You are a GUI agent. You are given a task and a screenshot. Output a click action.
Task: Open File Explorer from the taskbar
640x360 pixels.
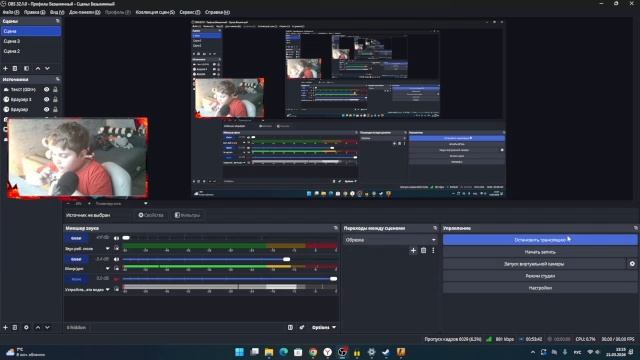[269, 352]
